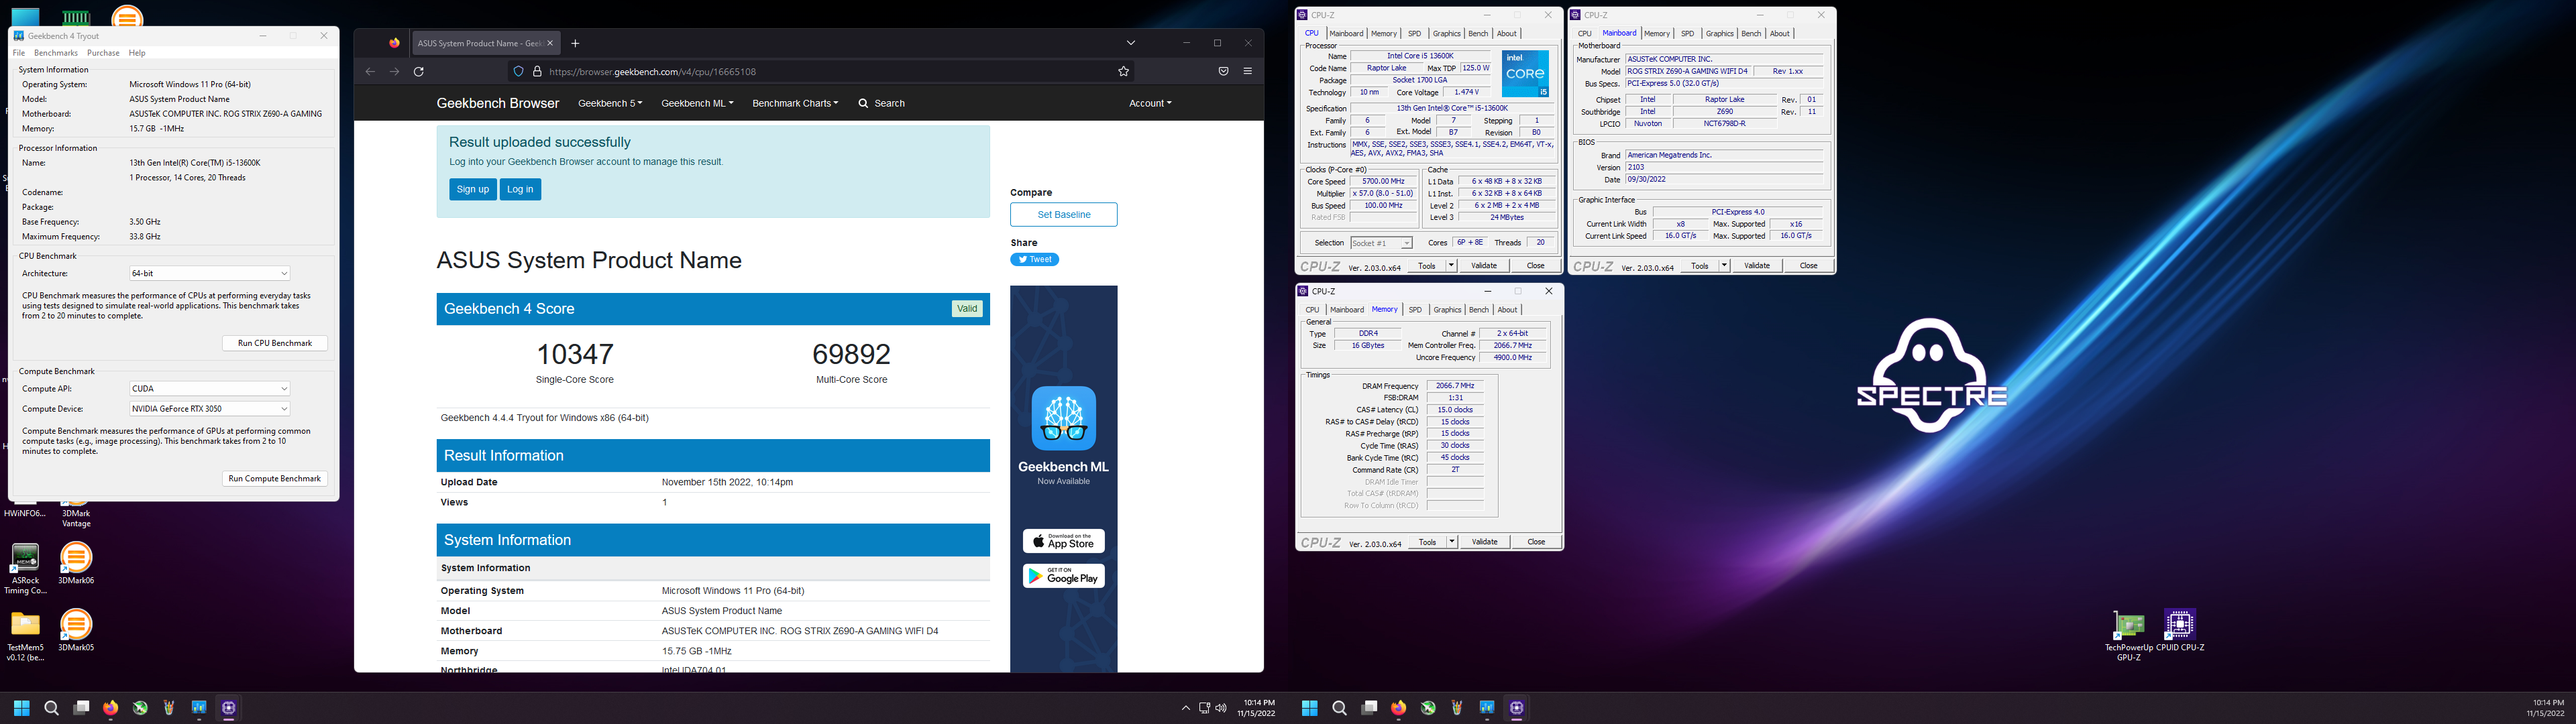The image size is (2576, 724).
Task: Open the Architecture 64-bit dropdown in Geekbench
Action: tap(210, 273)
